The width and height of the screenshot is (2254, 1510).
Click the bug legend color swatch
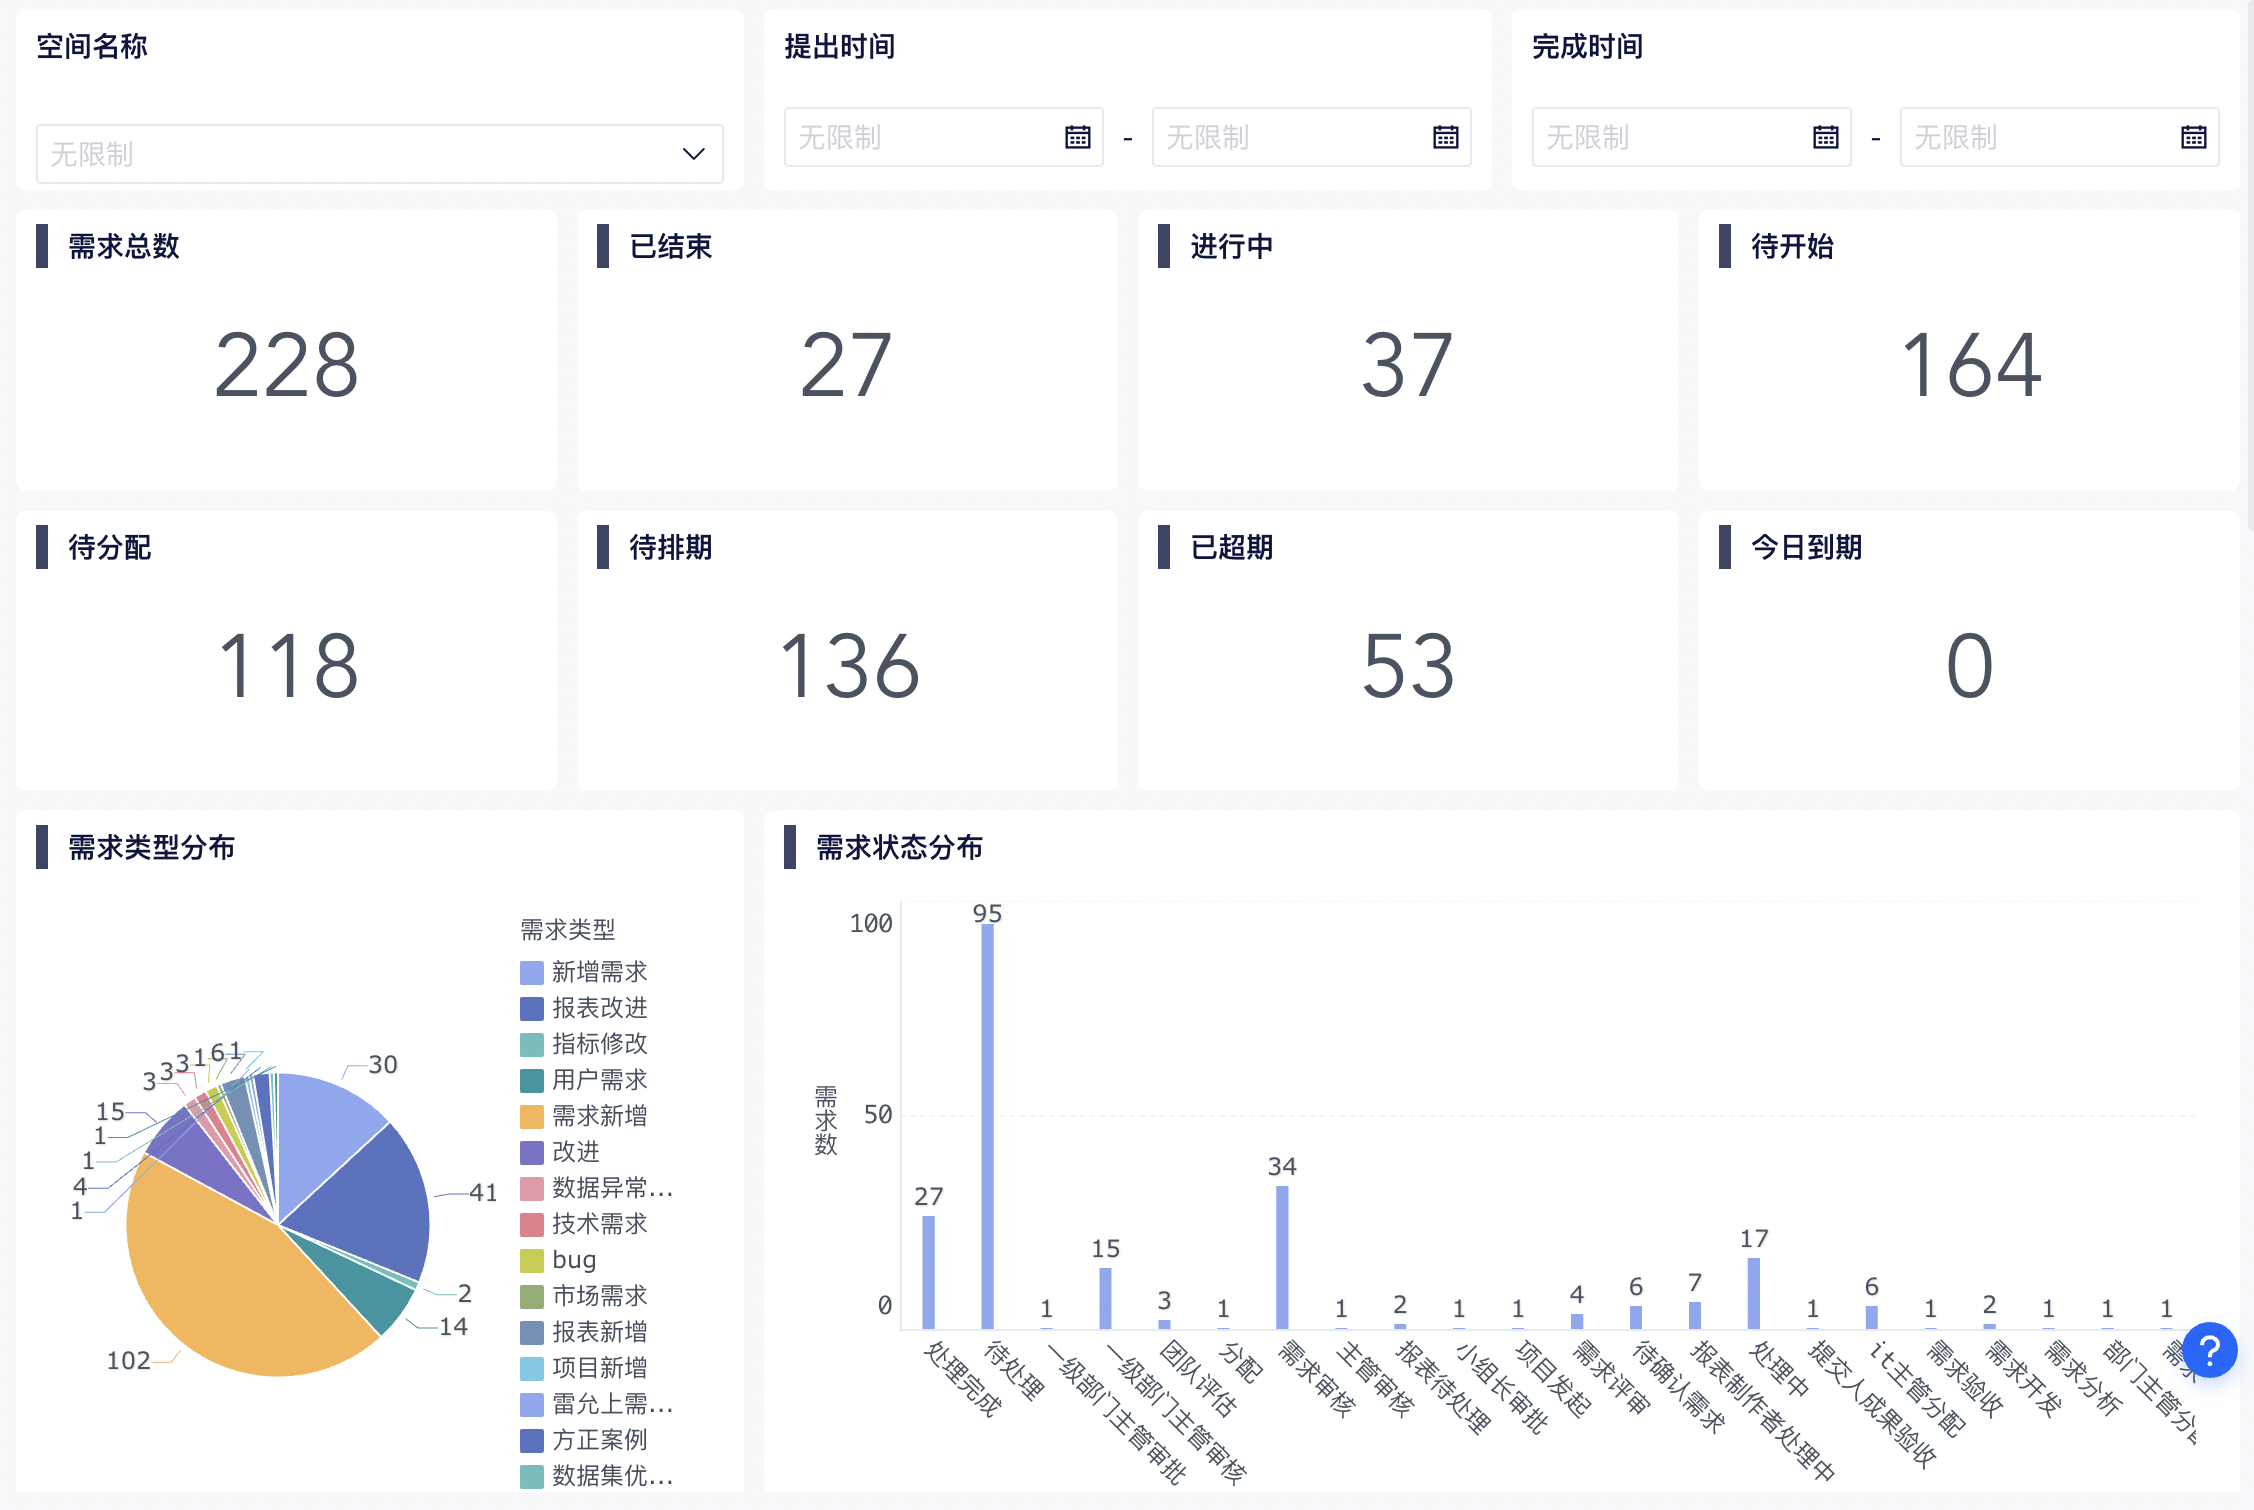pos(532,1261)
